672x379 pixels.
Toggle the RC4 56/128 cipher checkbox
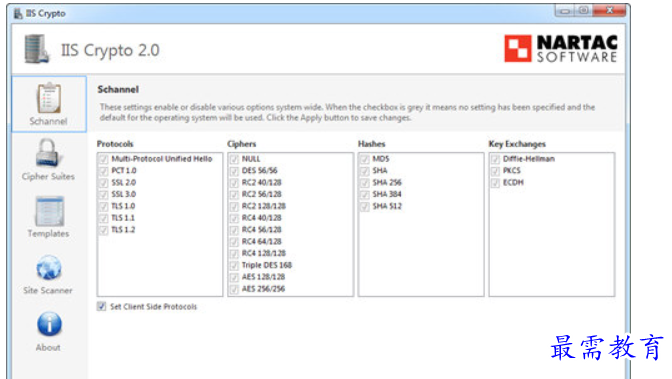click(234, 230)
